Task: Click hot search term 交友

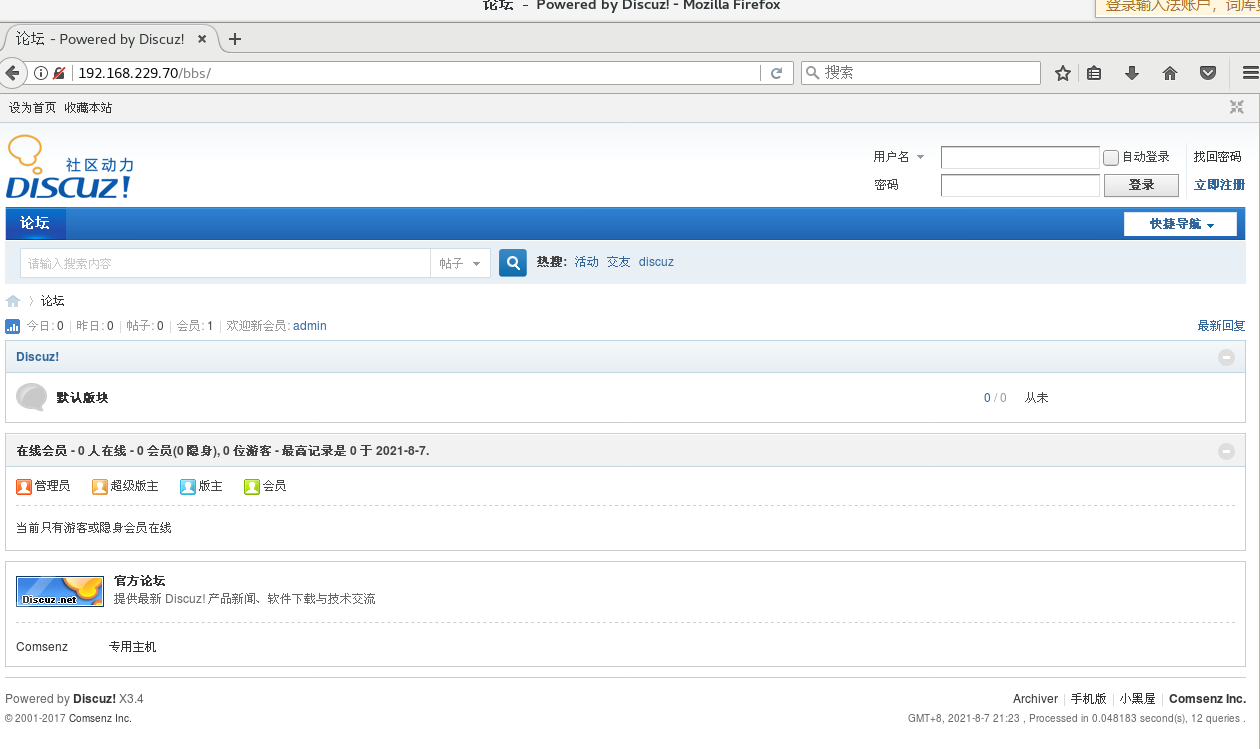Action: 619,262
